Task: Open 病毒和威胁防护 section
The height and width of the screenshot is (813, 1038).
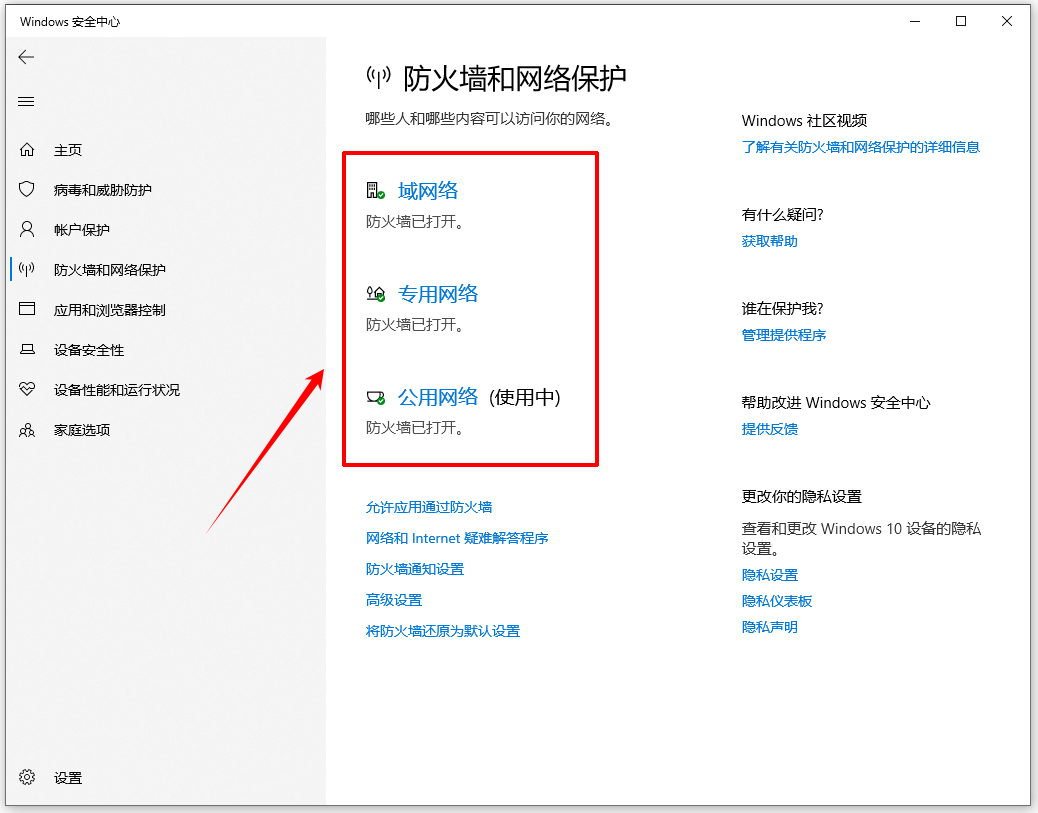Action: tap(103, 190)
